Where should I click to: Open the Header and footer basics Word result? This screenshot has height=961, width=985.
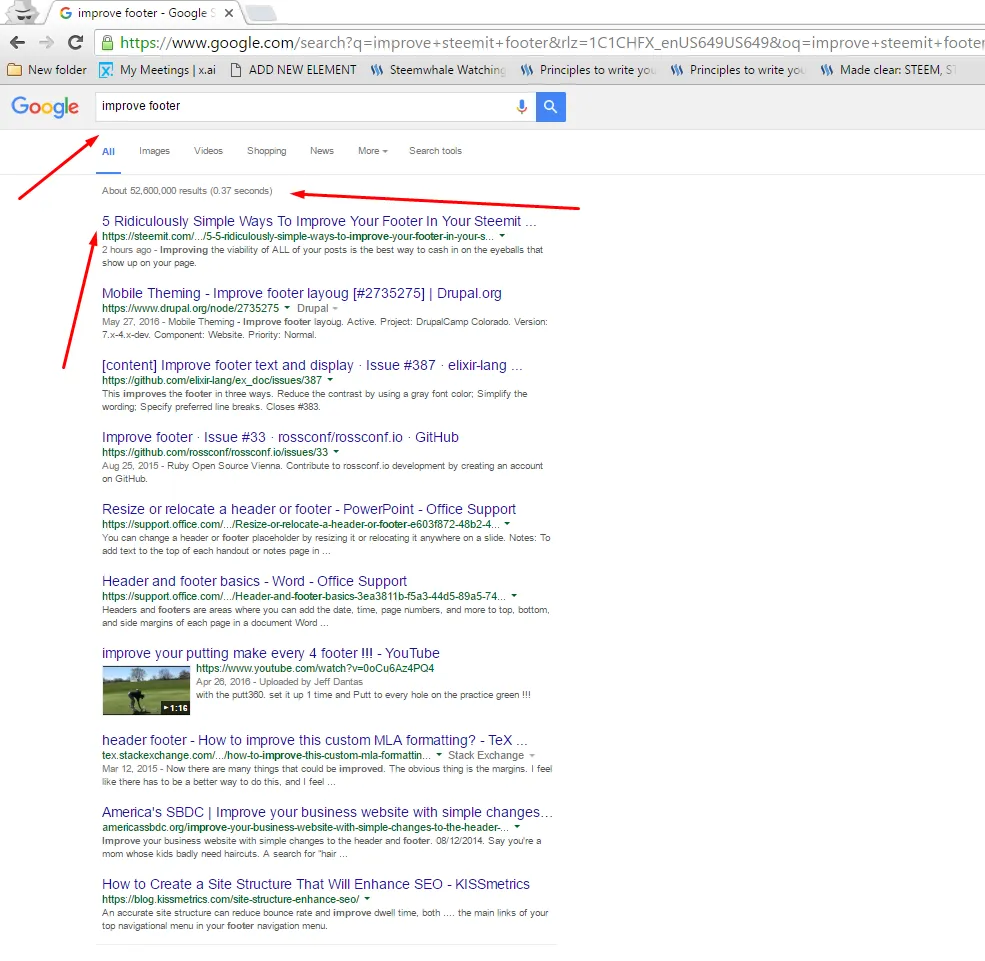click(x=254, y=581)
